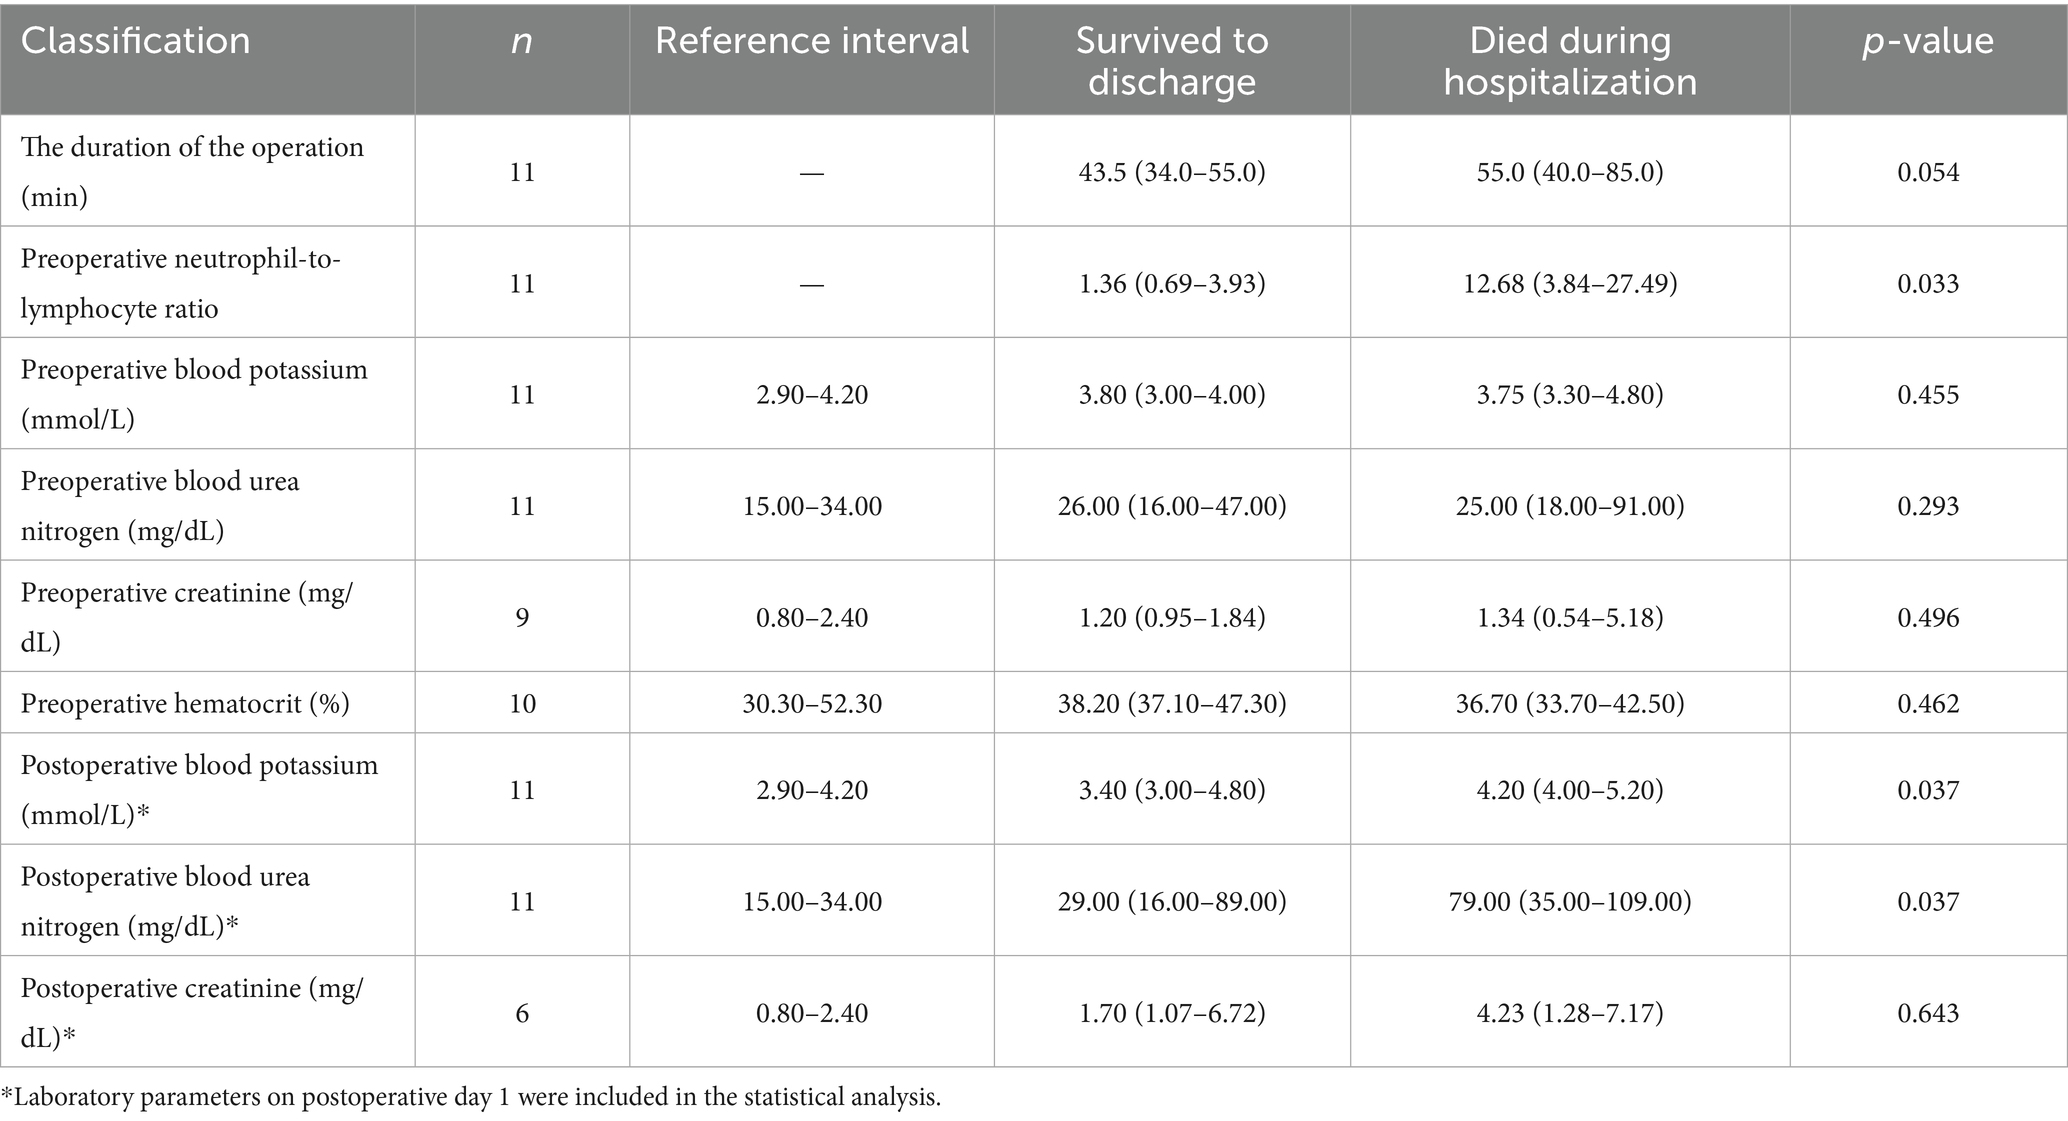Select the Postoperative creatinine row label
The height and width of the screenshot is (1121, 2068).
pos(192,1012)
